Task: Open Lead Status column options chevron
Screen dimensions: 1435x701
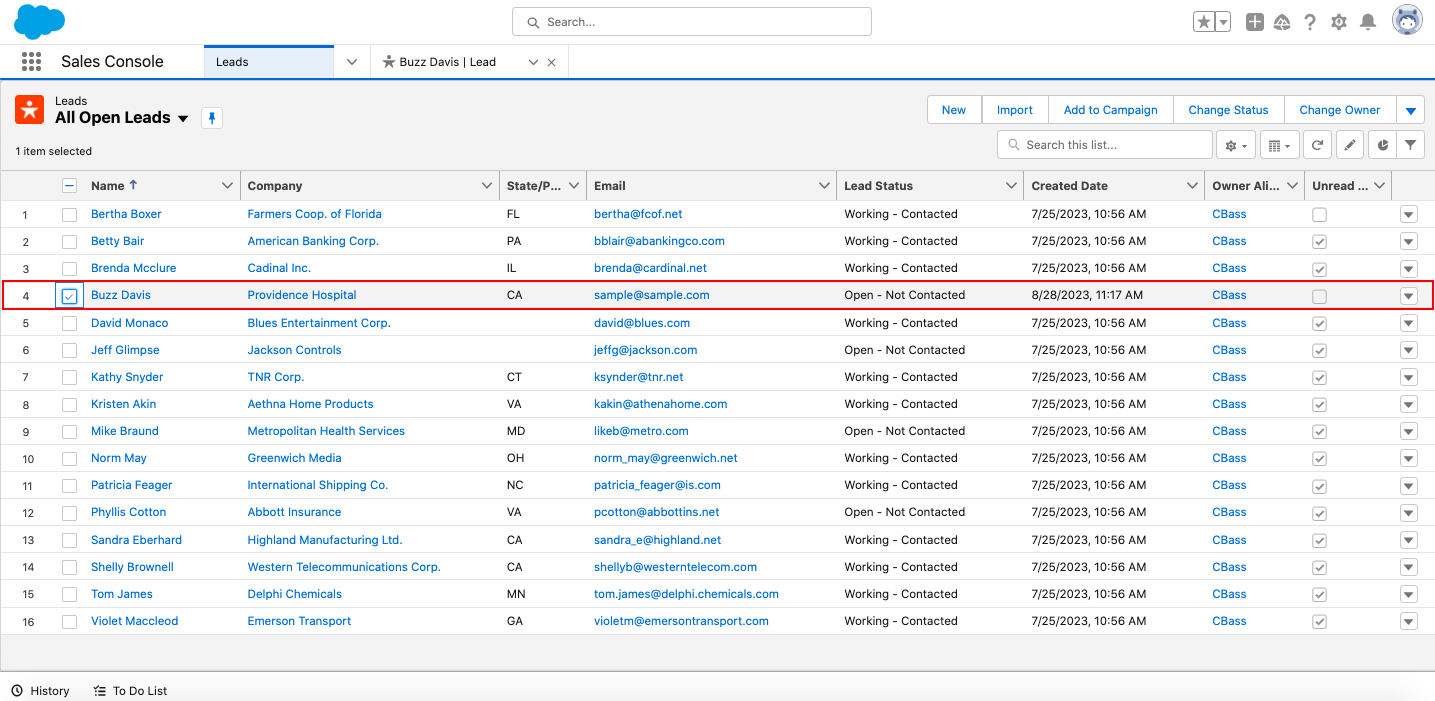Action: click(1011, 186)
